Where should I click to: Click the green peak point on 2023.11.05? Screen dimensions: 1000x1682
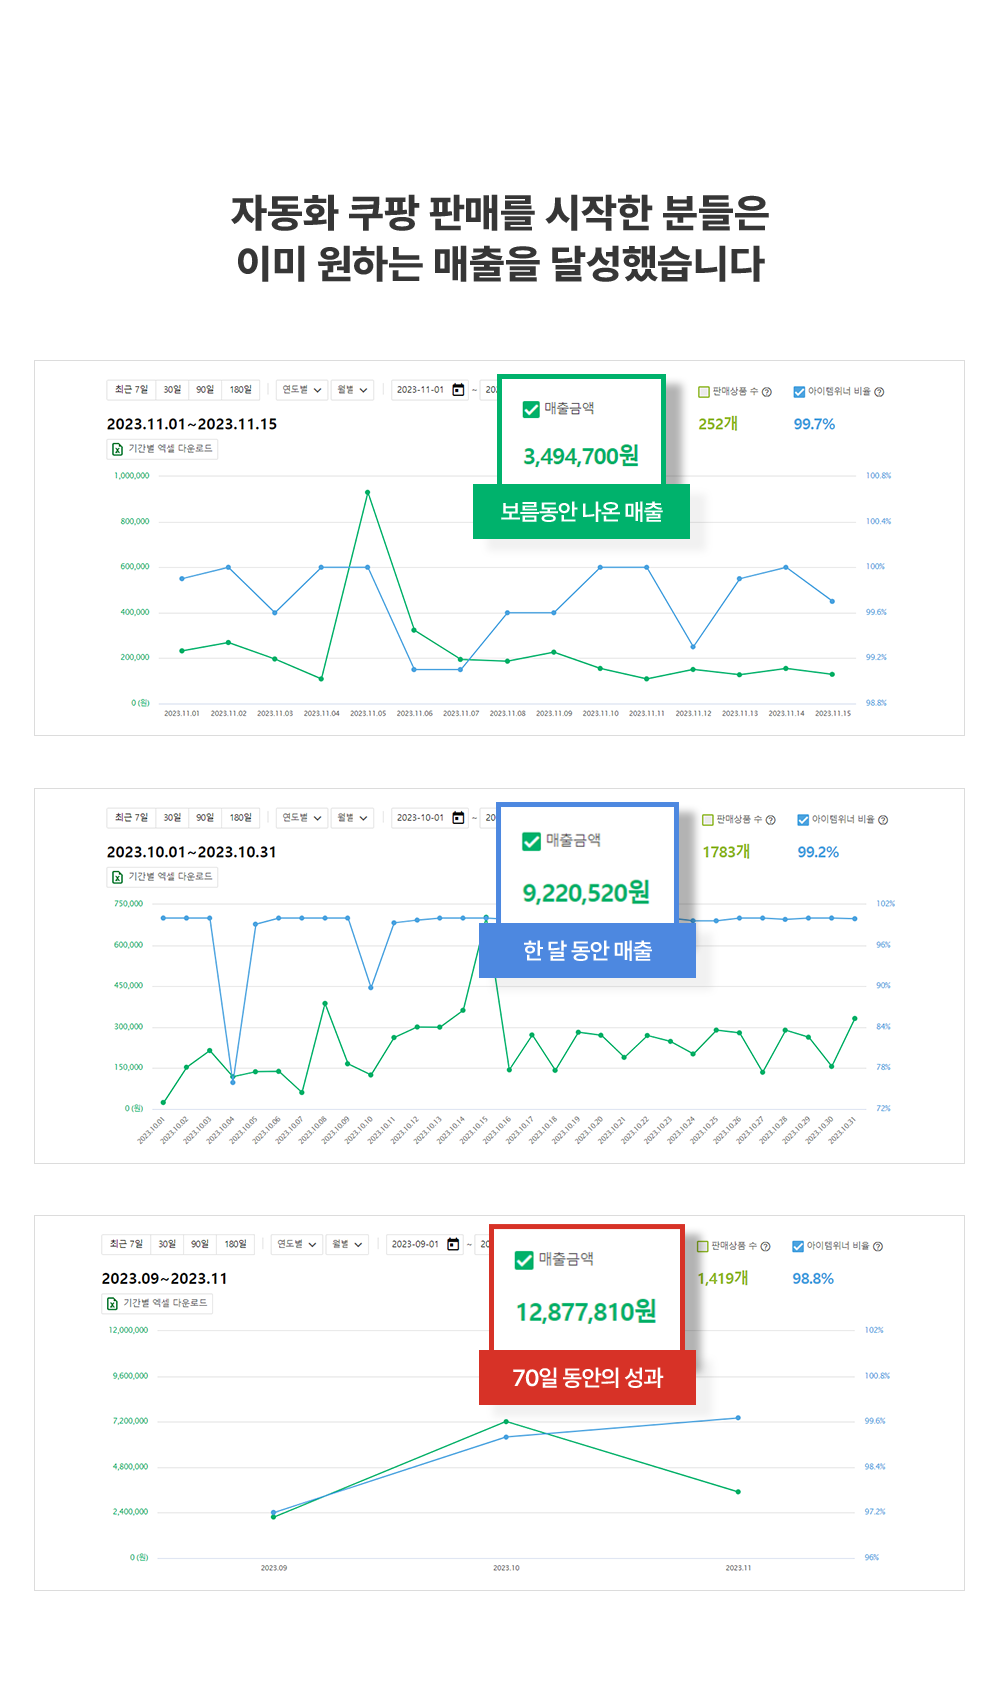click(x=367, y=492)
